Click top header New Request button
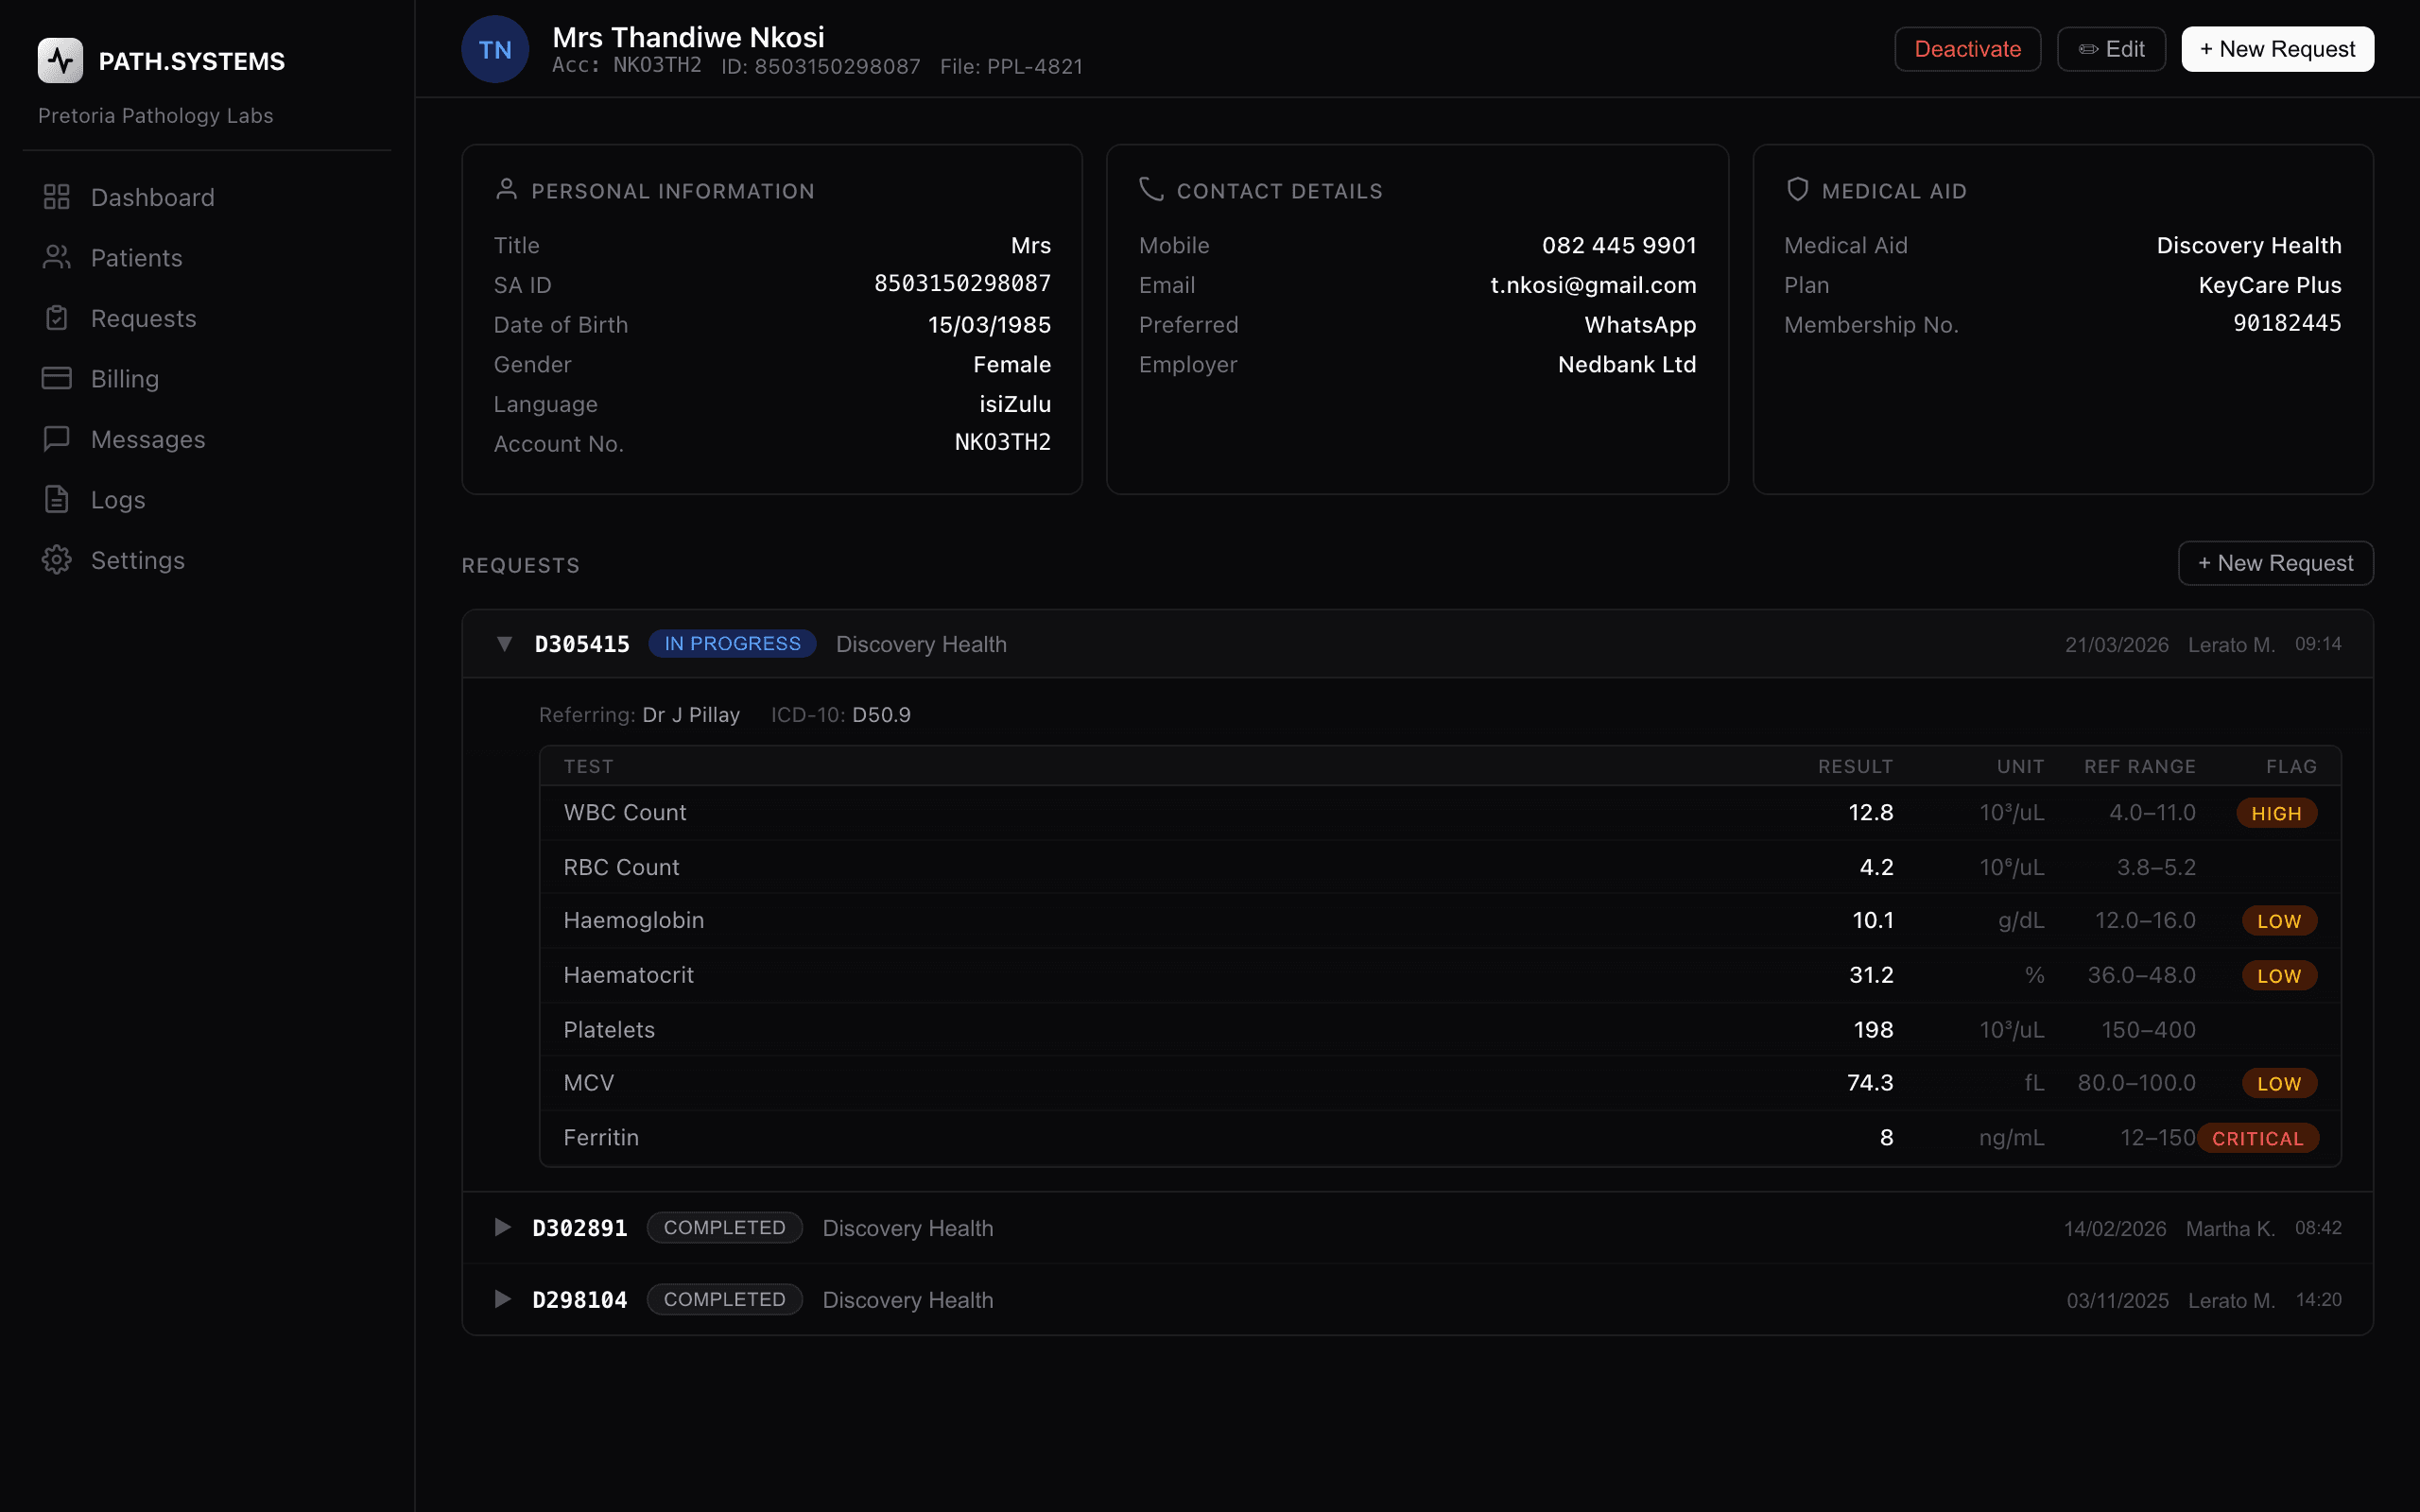2420x1512 pixels. click(2277, 49)
